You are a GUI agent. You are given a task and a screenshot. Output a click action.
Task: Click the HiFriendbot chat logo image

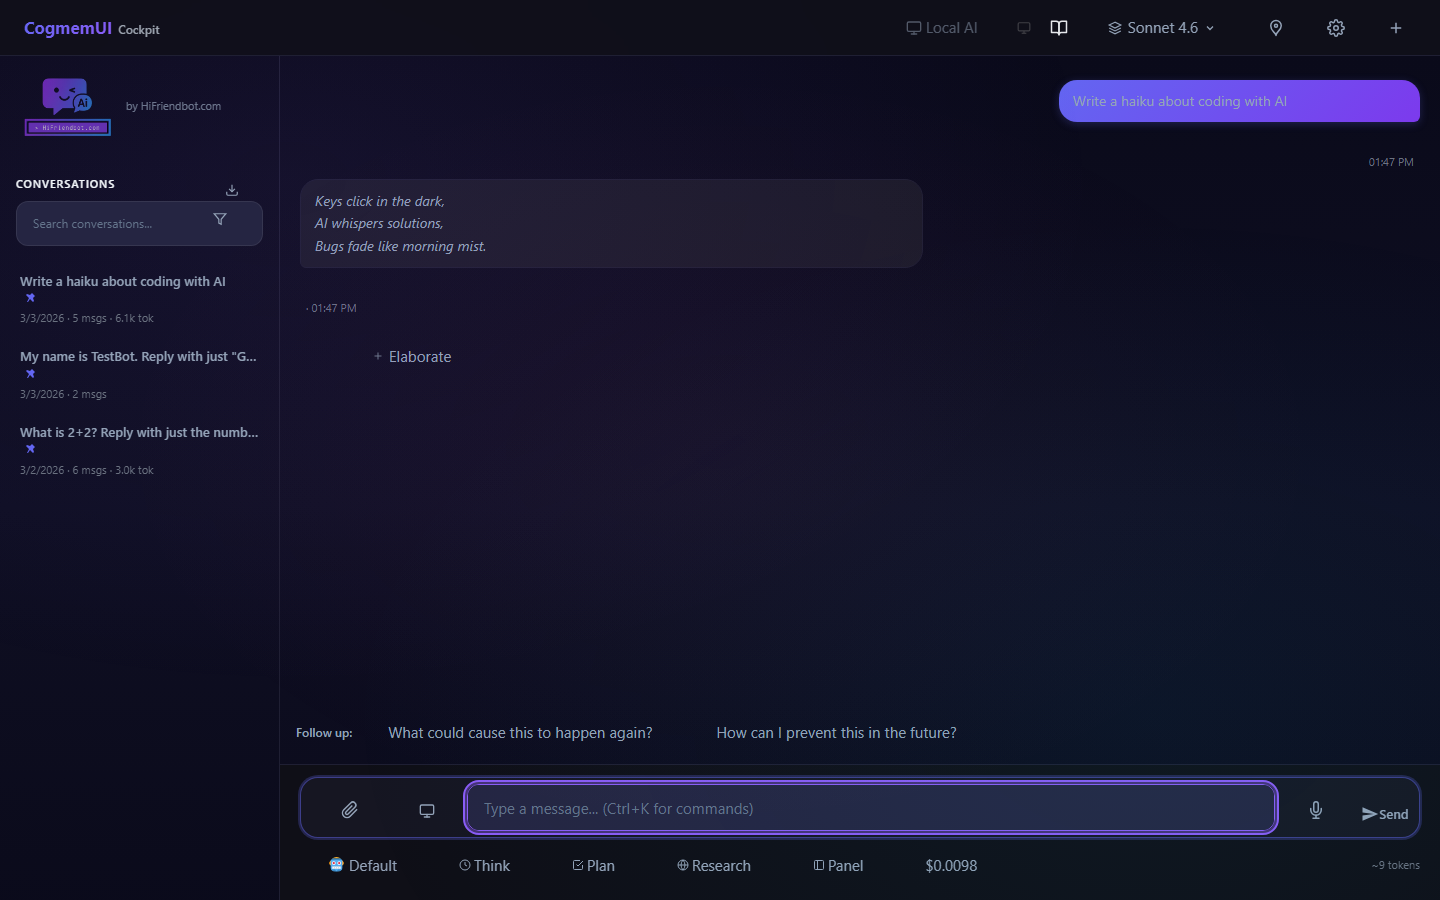(x=67, y=106)
